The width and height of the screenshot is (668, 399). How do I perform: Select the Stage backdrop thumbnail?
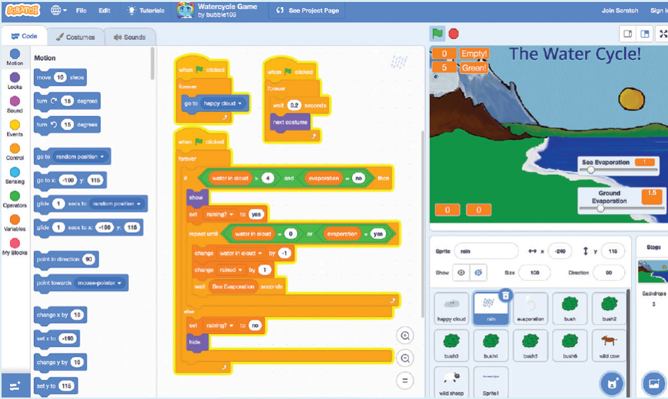(x=653, y=271)
